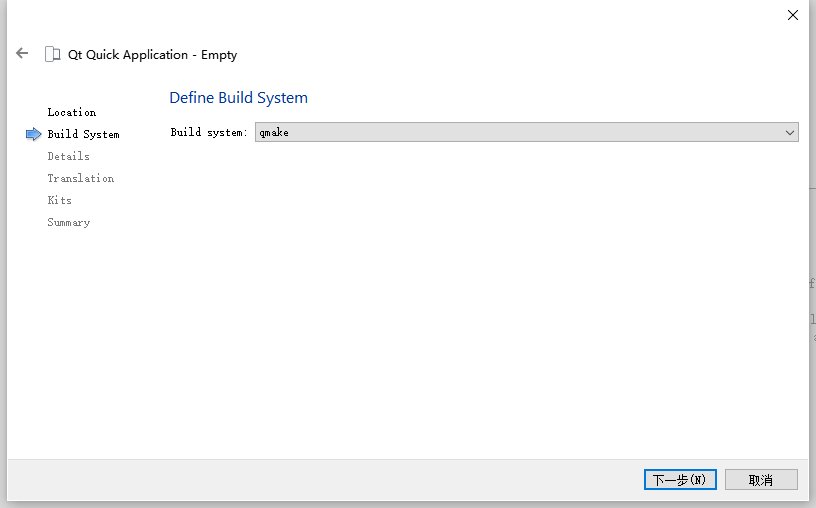Open the Build system combo box showing qmake
This screenshot has height=508, width=816.
pos(526,132)
